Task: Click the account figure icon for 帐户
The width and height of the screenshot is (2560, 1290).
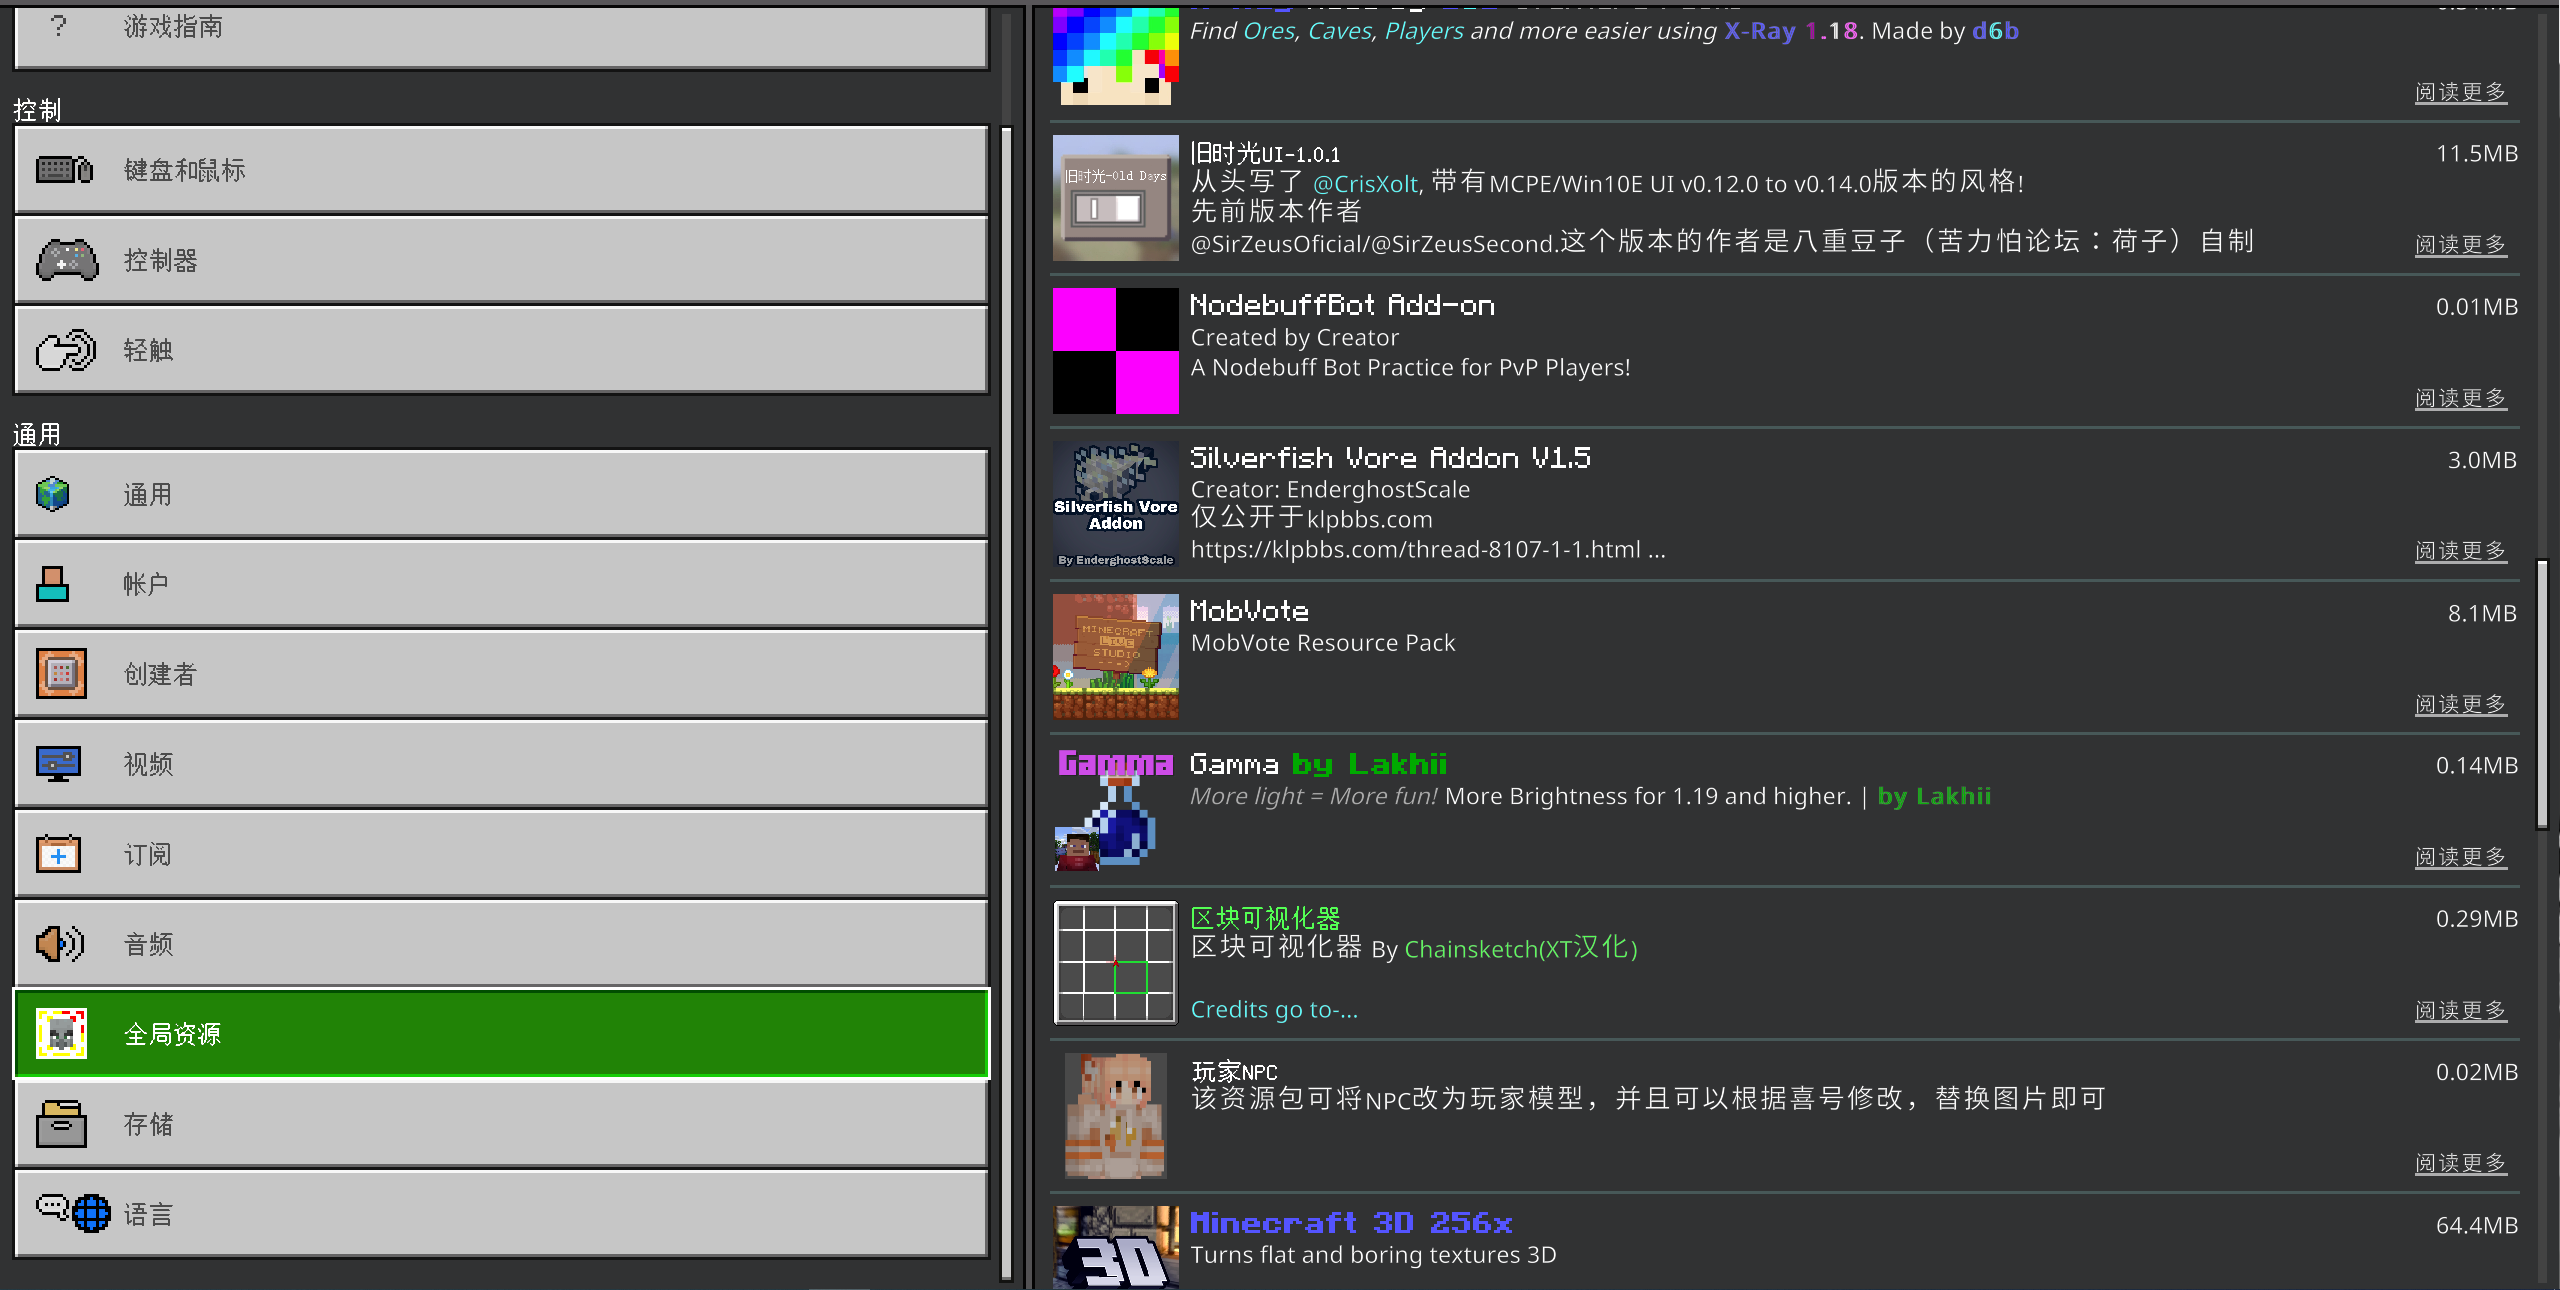Action: (x=53, y=584)
